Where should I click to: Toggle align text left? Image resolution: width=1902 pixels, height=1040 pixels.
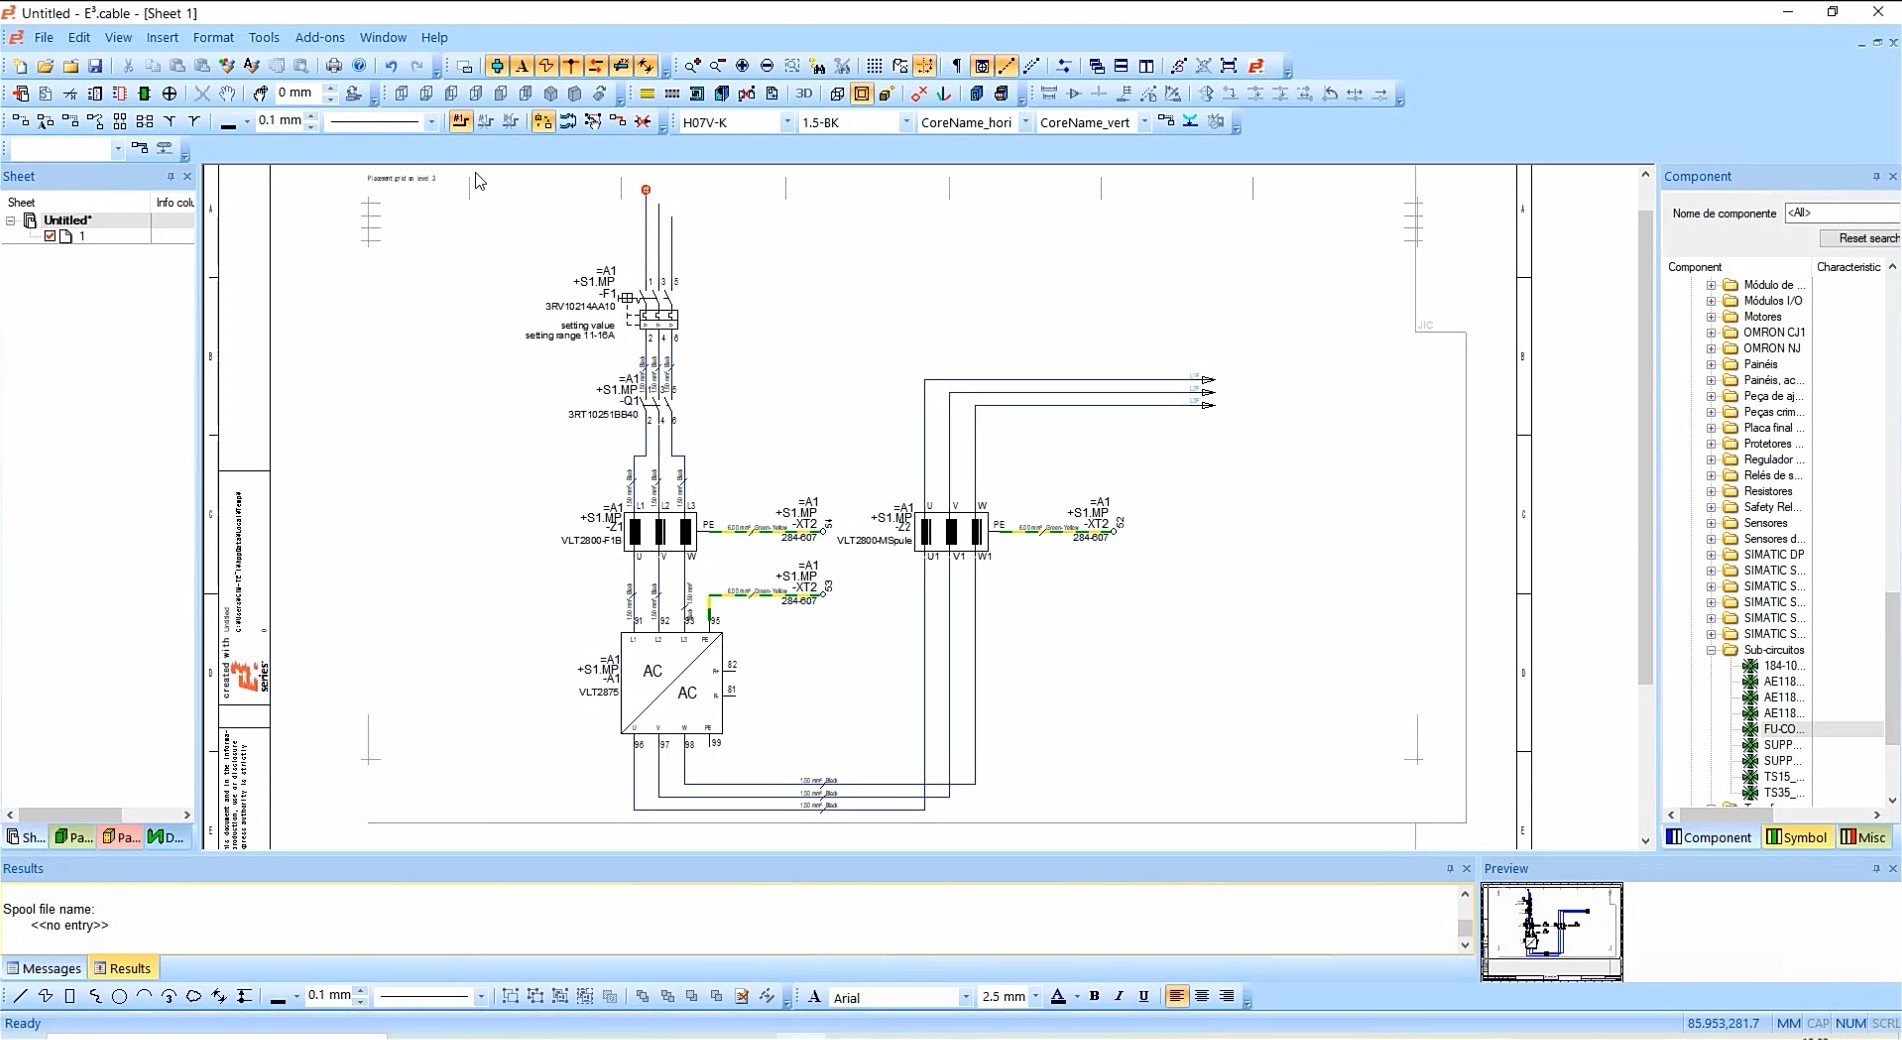click(1177, 996)
